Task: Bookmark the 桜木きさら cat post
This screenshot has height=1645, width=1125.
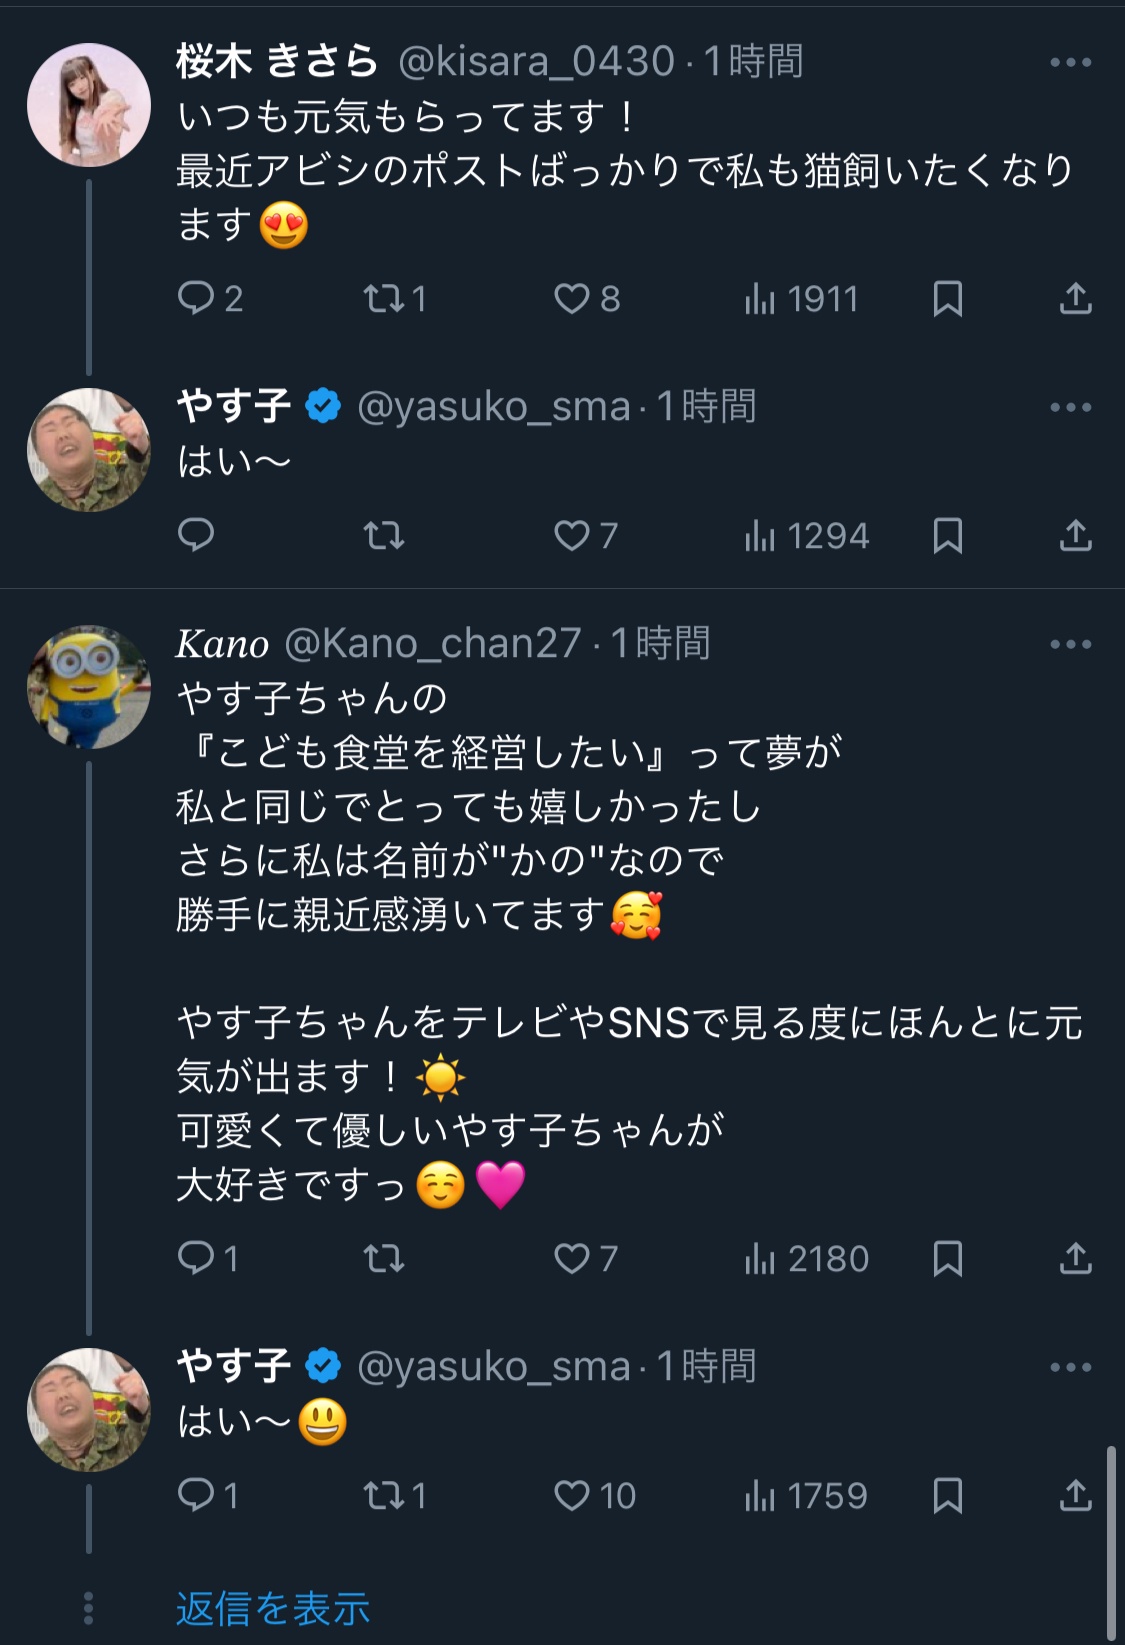Action: [x=947, y=298]
